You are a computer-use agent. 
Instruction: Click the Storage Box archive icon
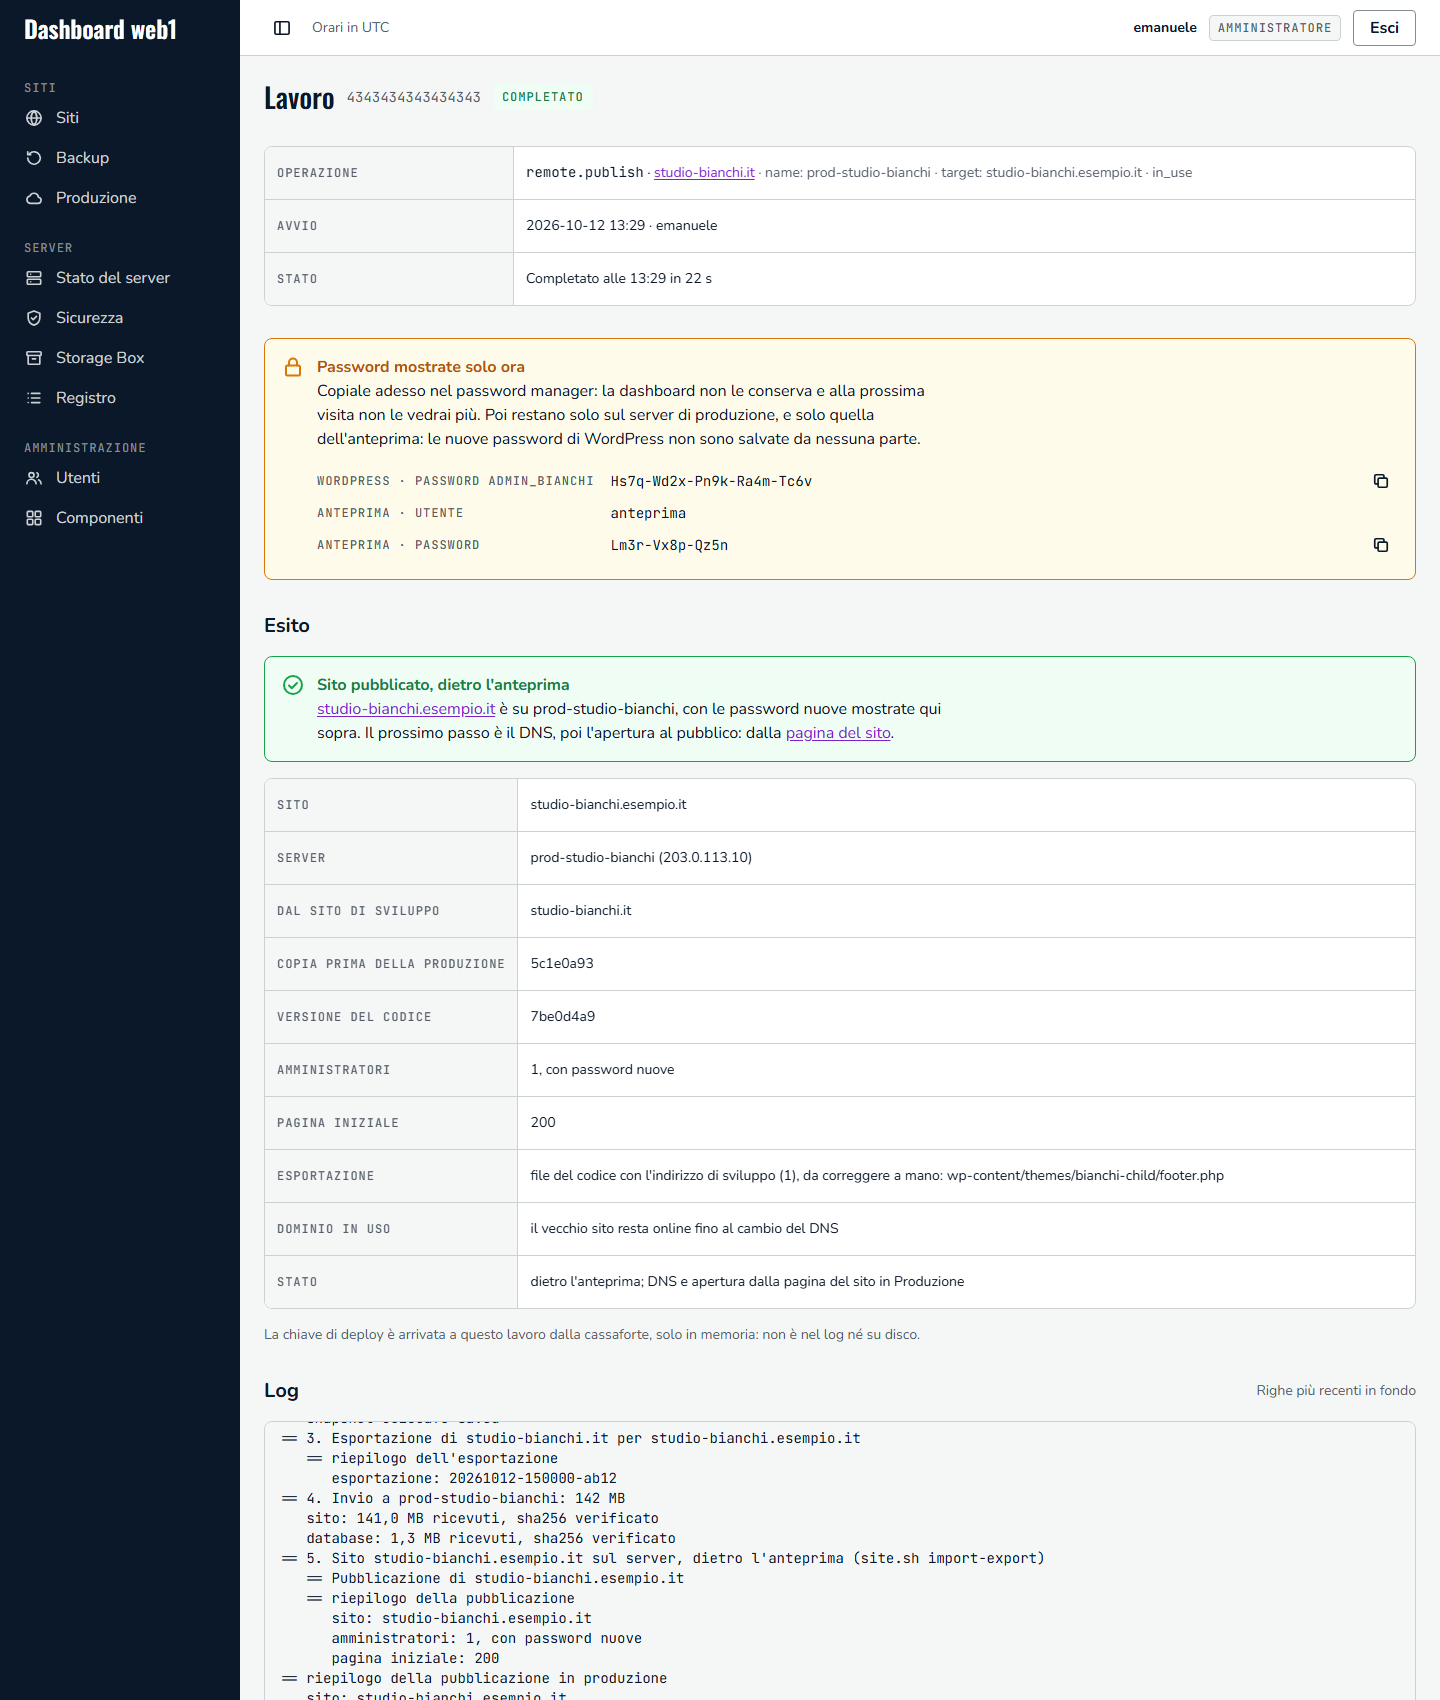(34, 358)
